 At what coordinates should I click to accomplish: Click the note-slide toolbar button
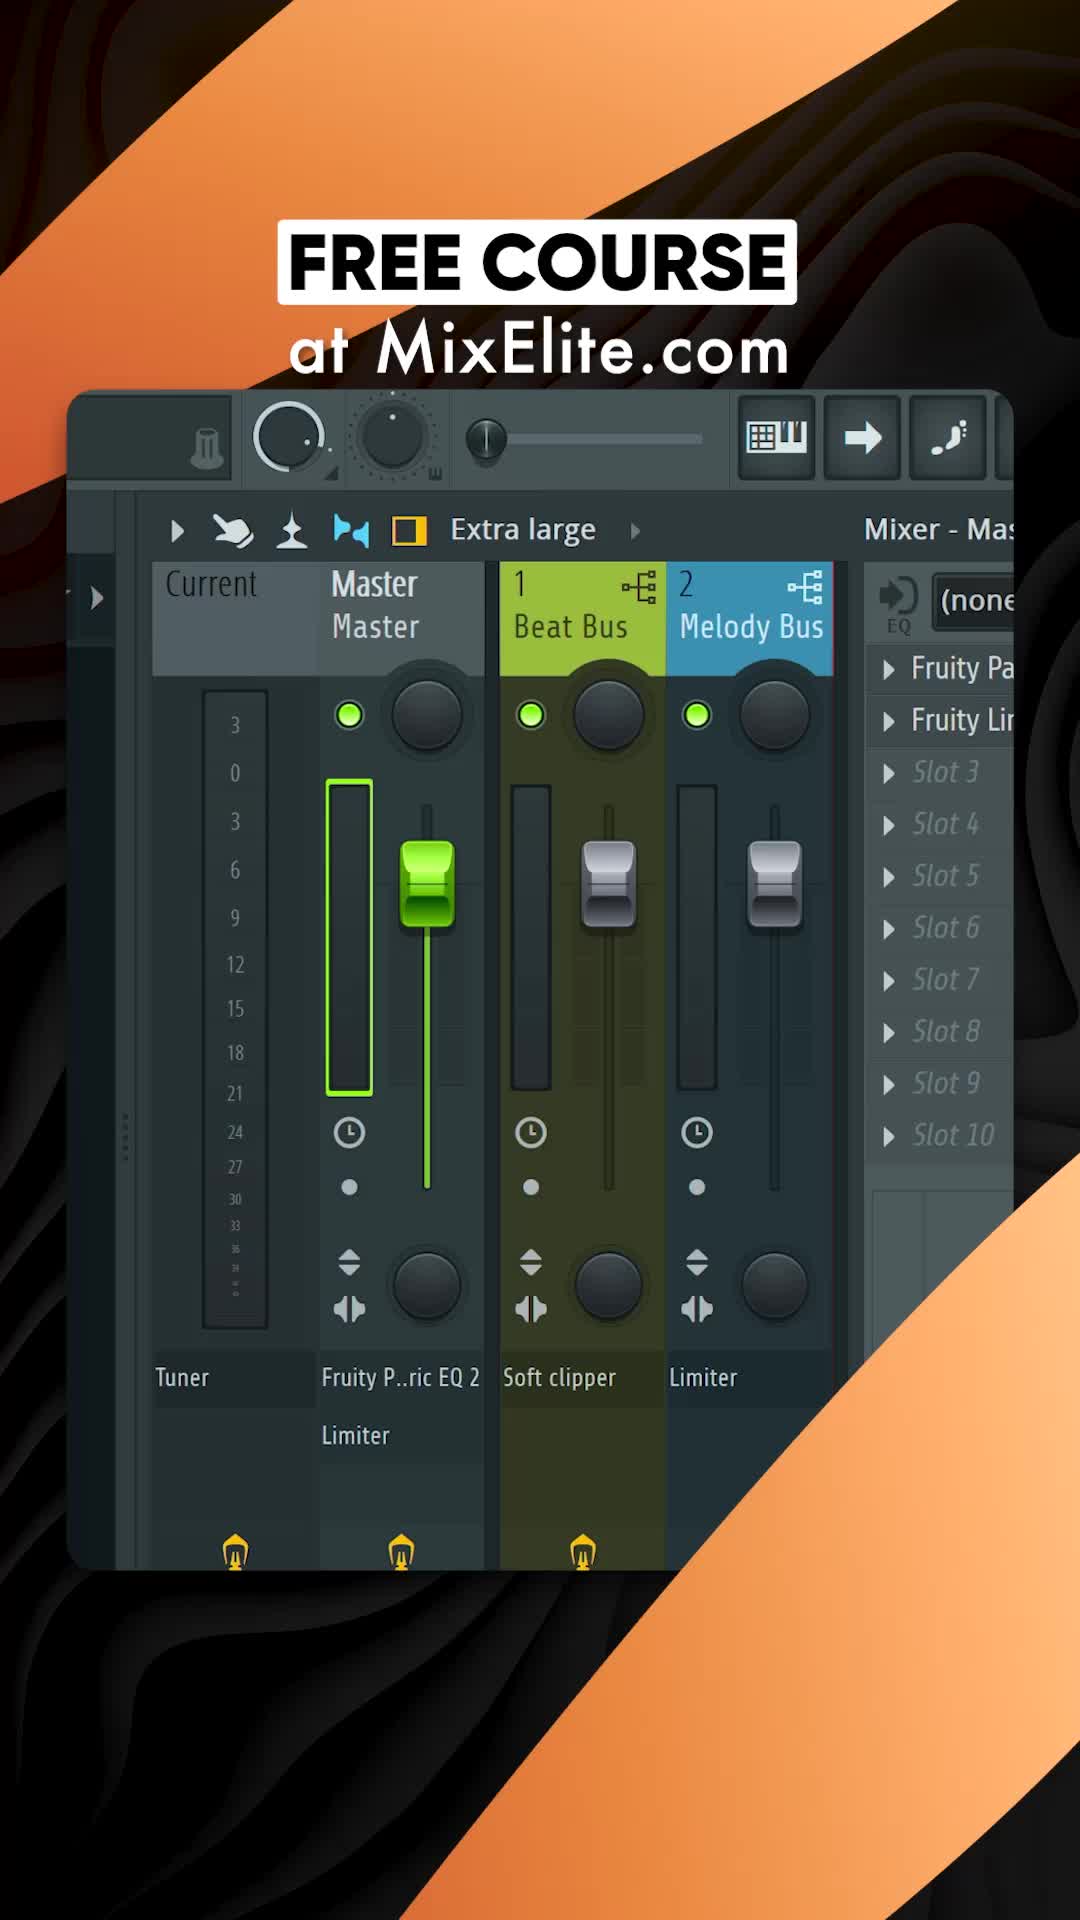948,437
